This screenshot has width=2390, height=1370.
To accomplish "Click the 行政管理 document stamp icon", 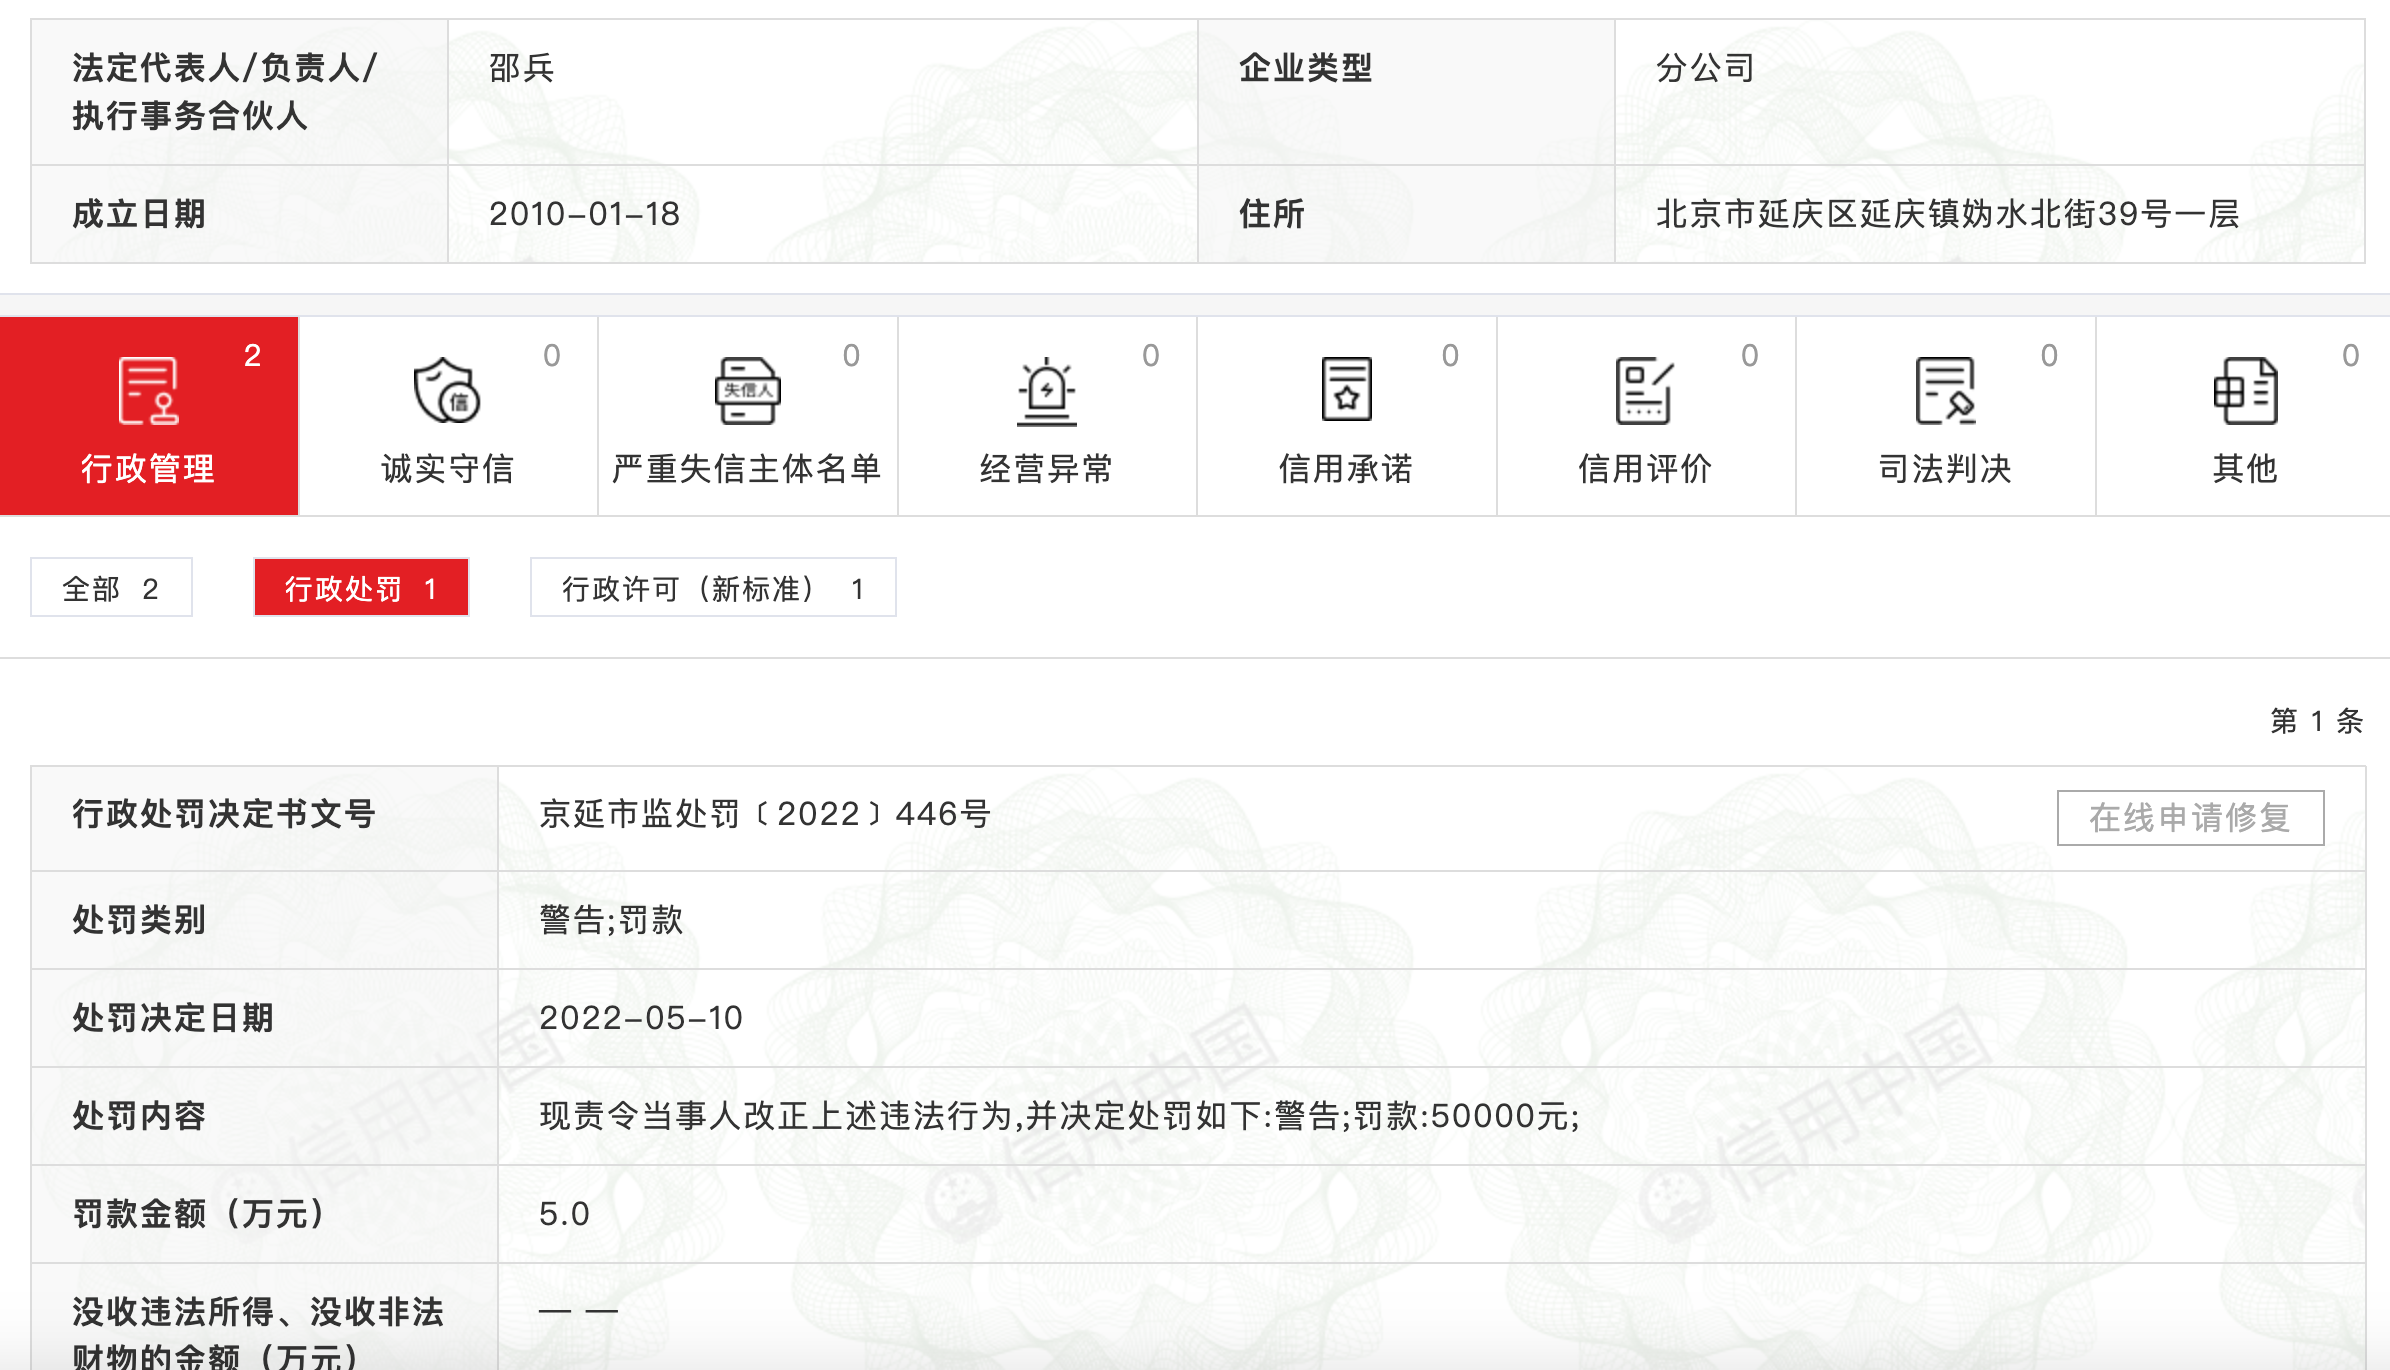I will click(x=148, y=391).
